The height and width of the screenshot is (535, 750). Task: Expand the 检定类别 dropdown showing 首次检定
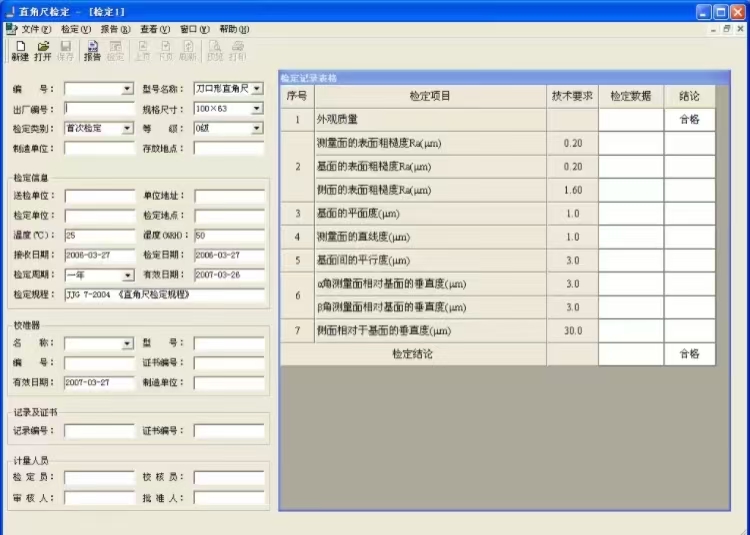(x=127, y=129)
